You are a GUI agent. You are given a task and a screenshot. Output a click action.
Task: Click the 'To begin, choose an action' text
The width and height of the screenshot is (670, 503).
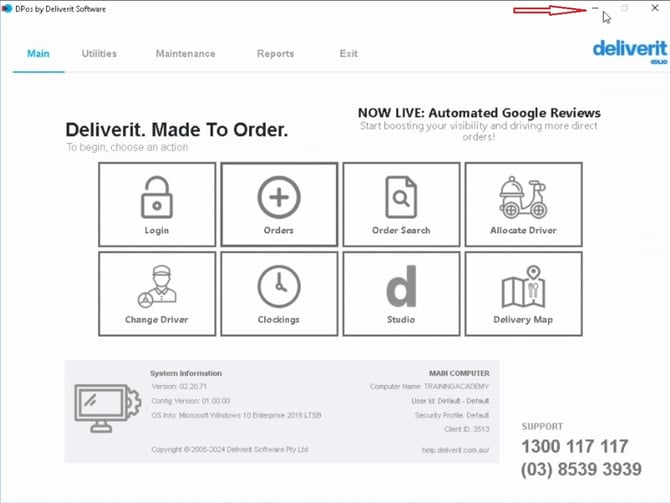click(127, 147)
